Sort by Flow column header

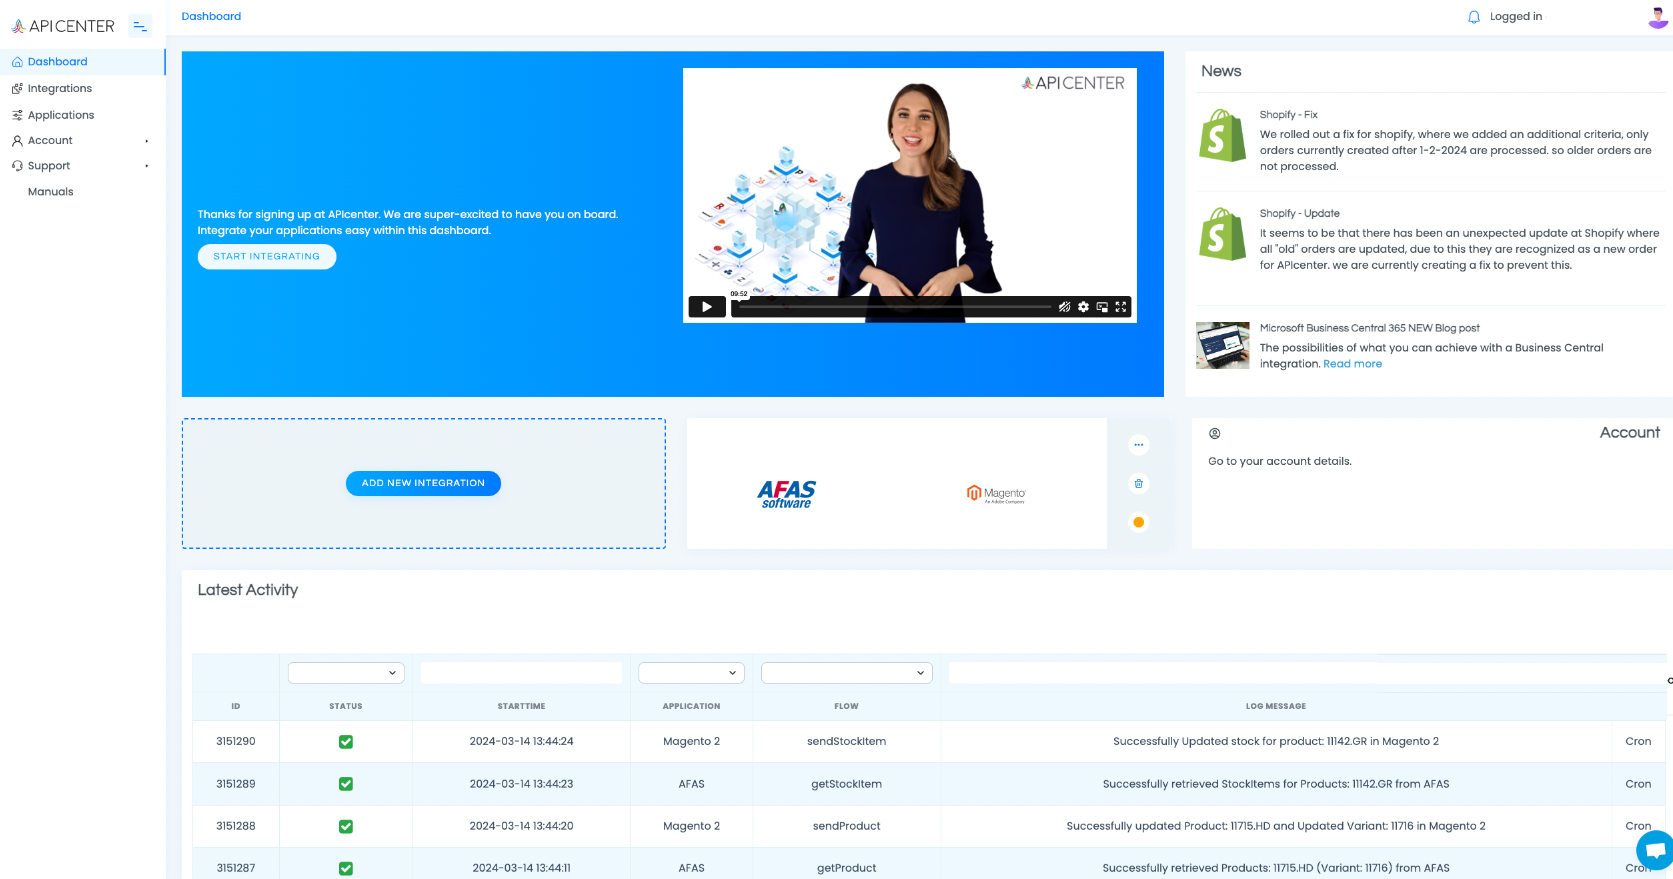(x=846, y=706)
